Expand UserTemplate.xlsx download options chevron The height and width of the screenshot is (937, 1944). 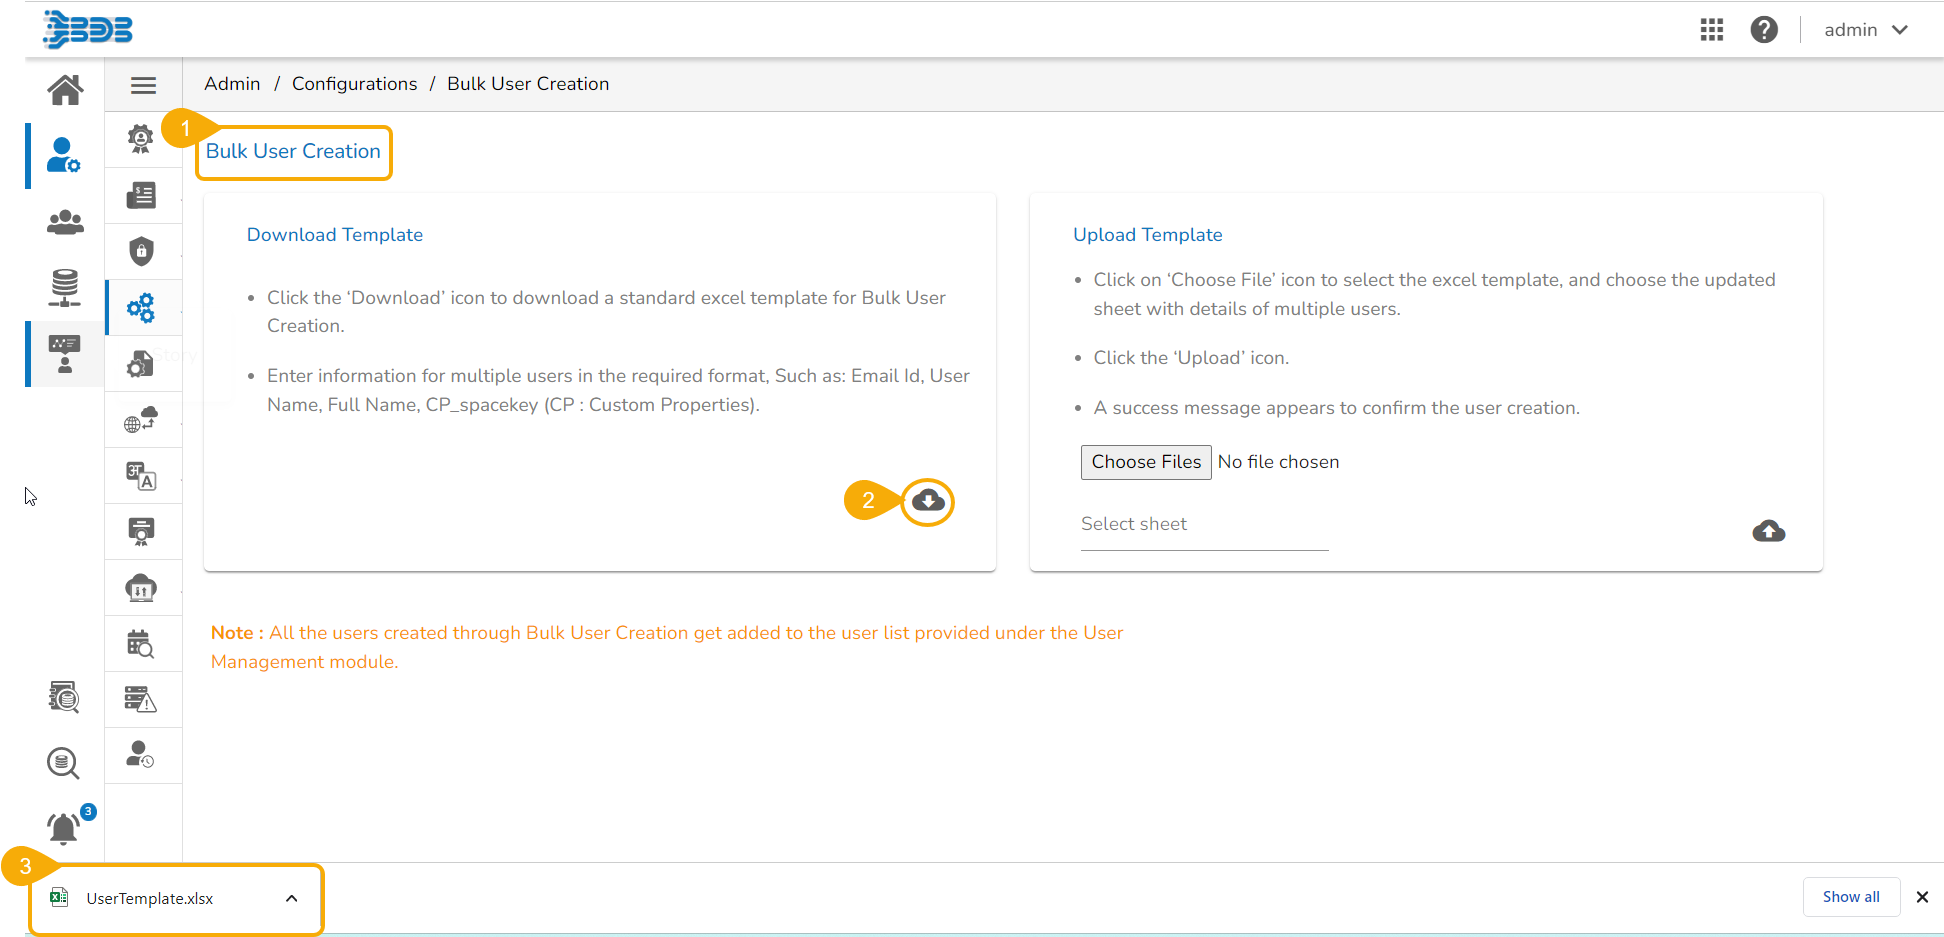pos(291,898)
